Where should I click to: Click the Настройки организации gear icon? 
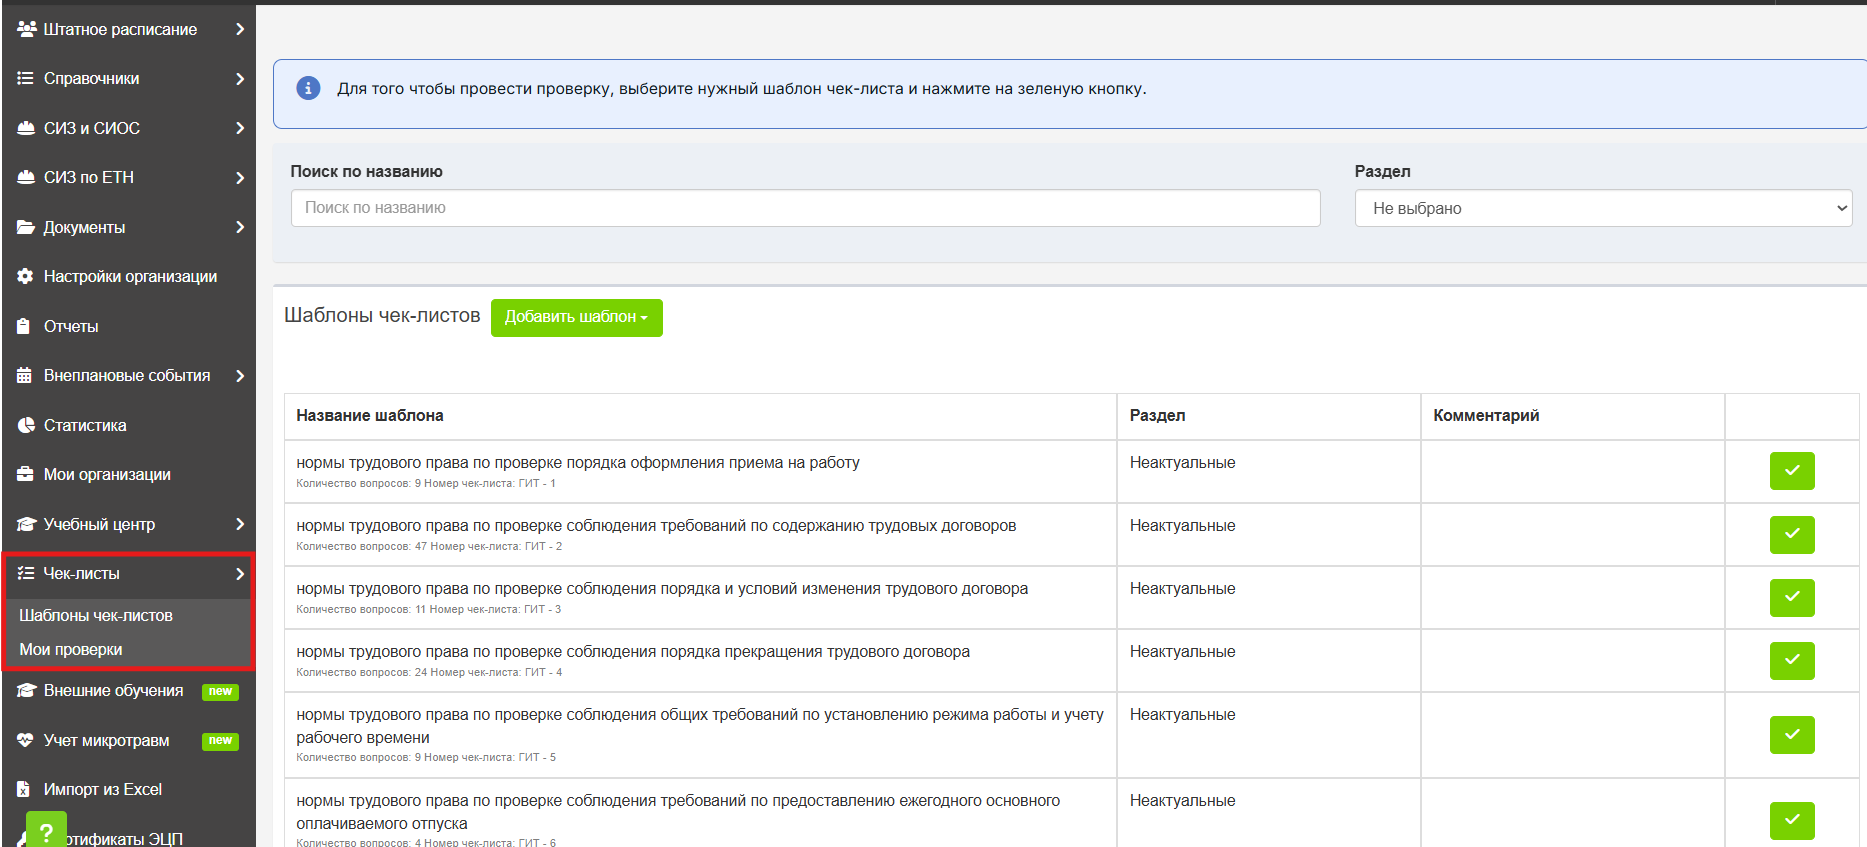pos(25,276)
